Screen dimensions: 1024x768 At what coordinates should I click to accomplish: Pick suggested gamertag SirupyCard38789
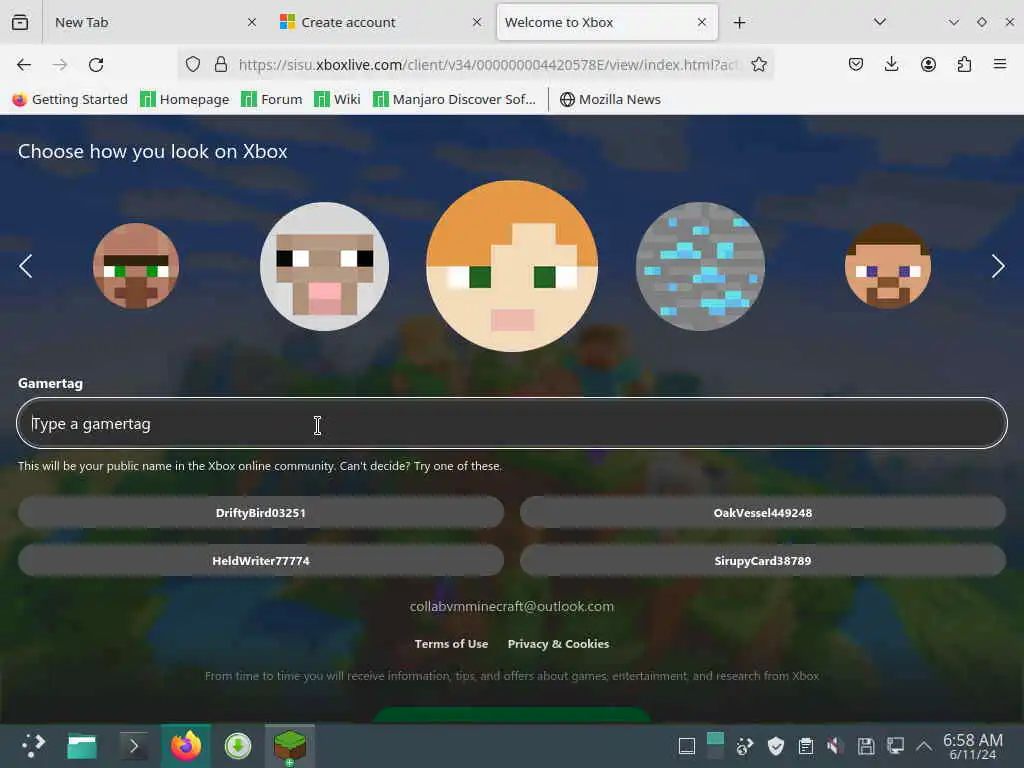tap(763, 560)
